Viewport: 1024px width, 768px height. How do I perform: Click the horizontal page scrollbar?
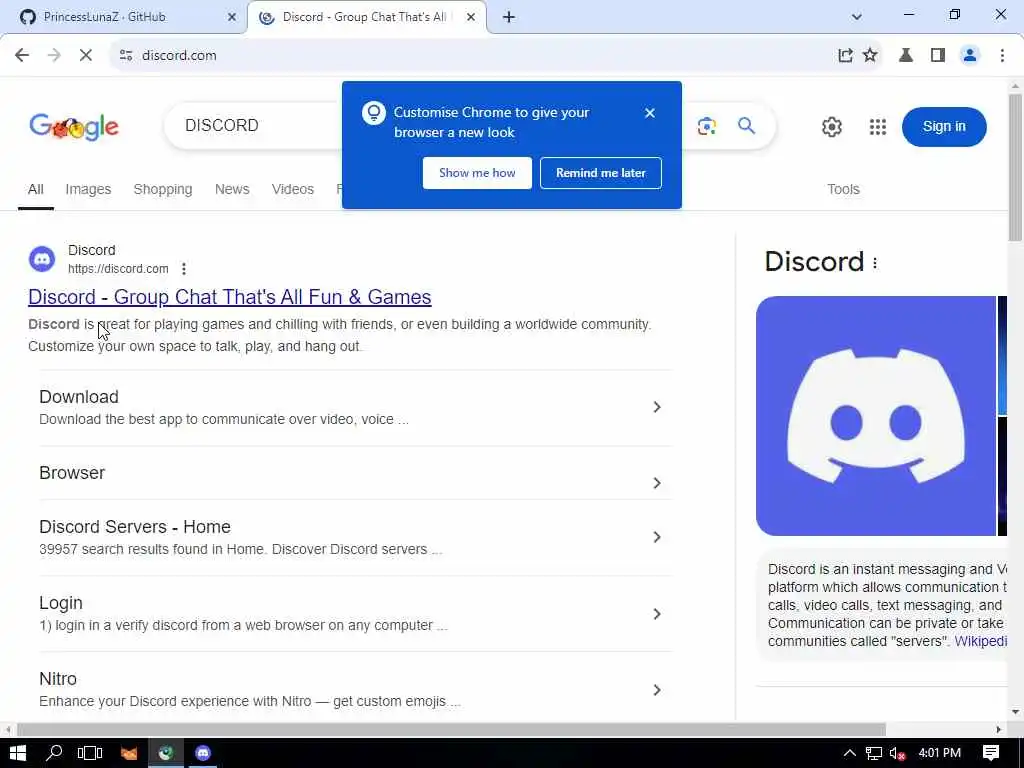click(x=451, y=729)
